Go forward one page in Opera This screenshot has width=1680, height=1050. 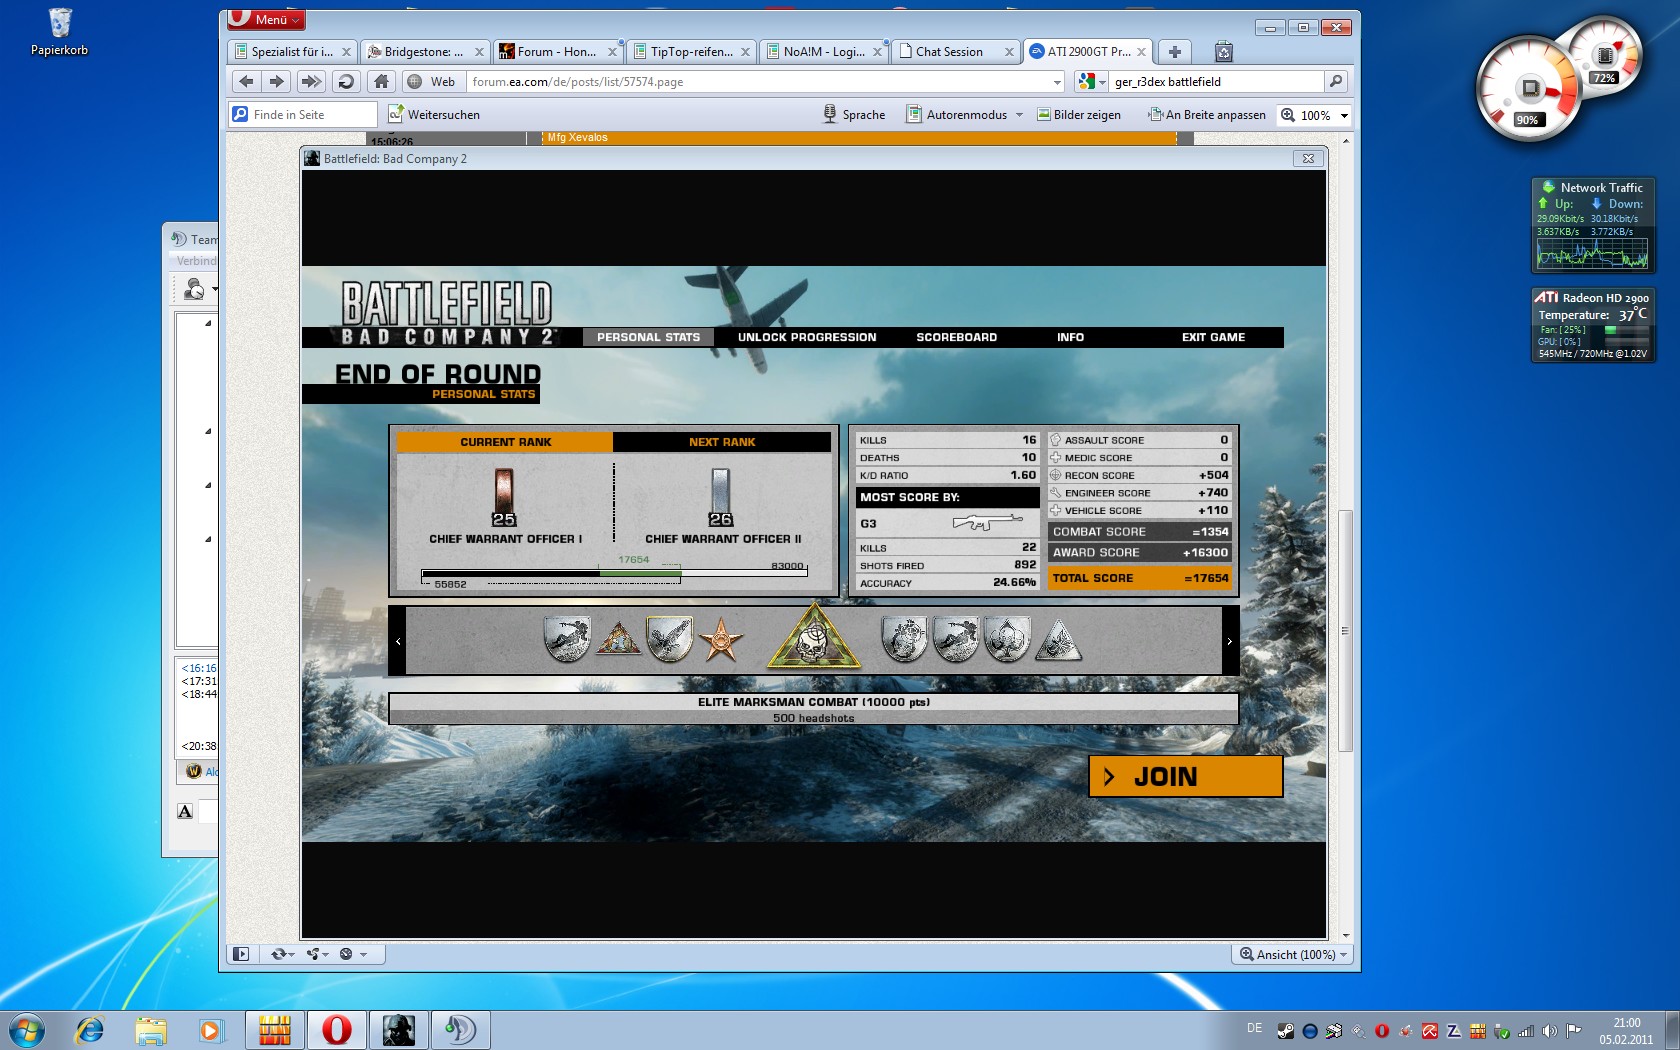tap(277, 82)
